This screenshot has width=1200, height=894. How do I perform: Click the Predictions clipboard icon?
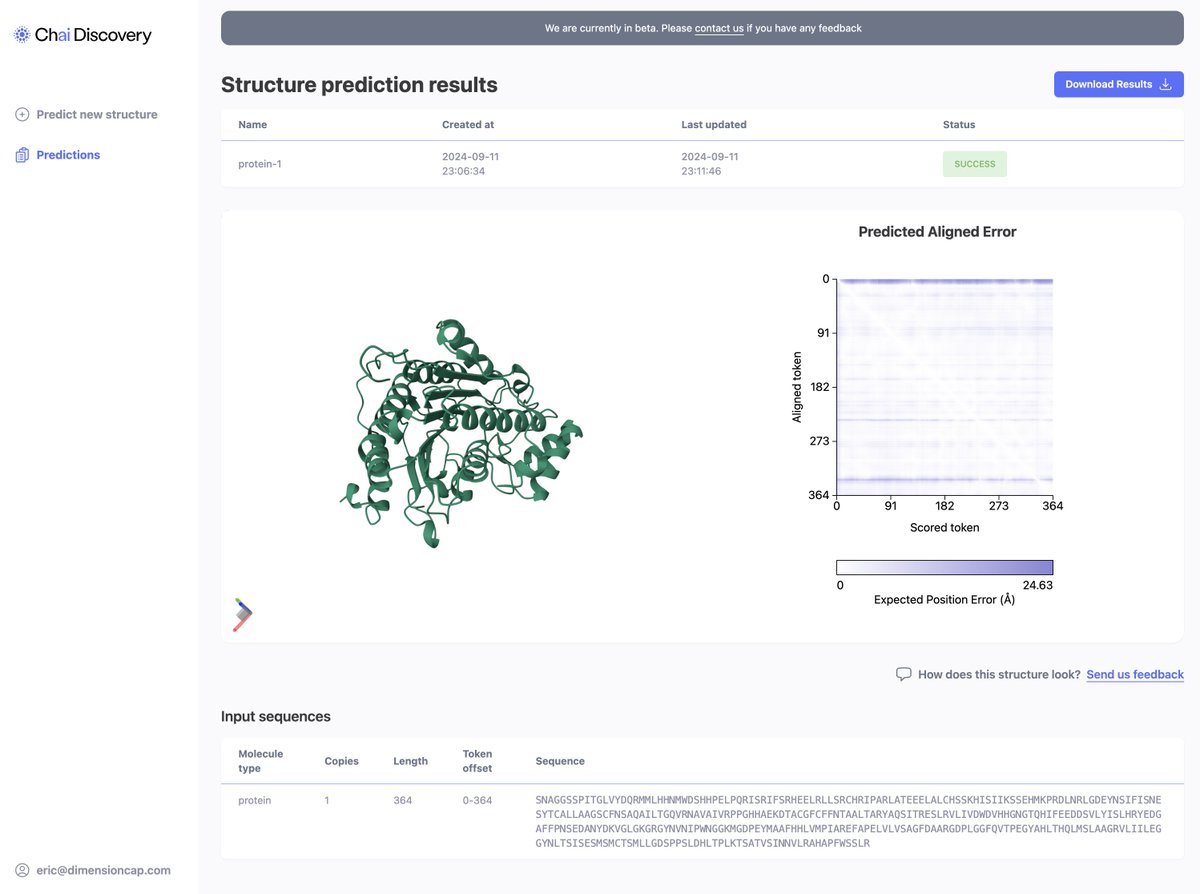(22, 155)
